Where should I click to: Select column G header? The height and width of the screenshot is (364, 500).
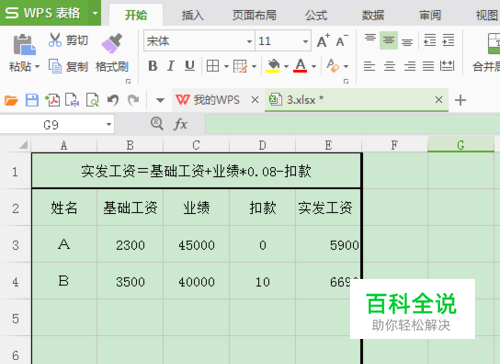coord(461,145)
